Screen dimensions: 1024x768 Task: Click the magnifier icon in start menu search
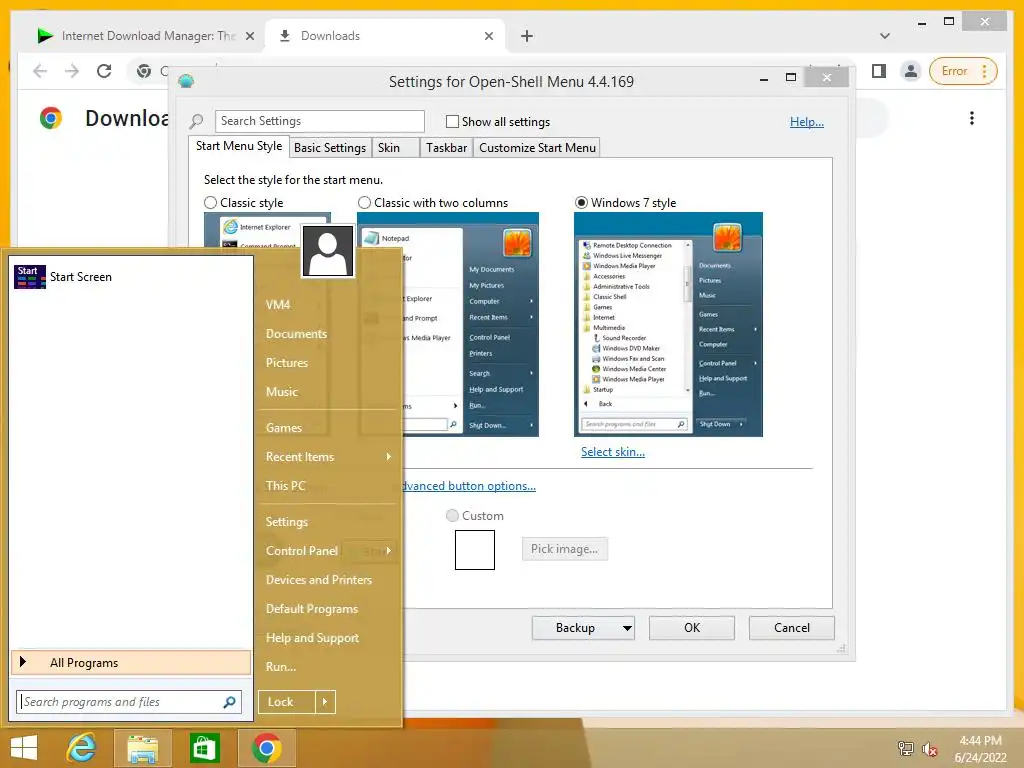229,702
